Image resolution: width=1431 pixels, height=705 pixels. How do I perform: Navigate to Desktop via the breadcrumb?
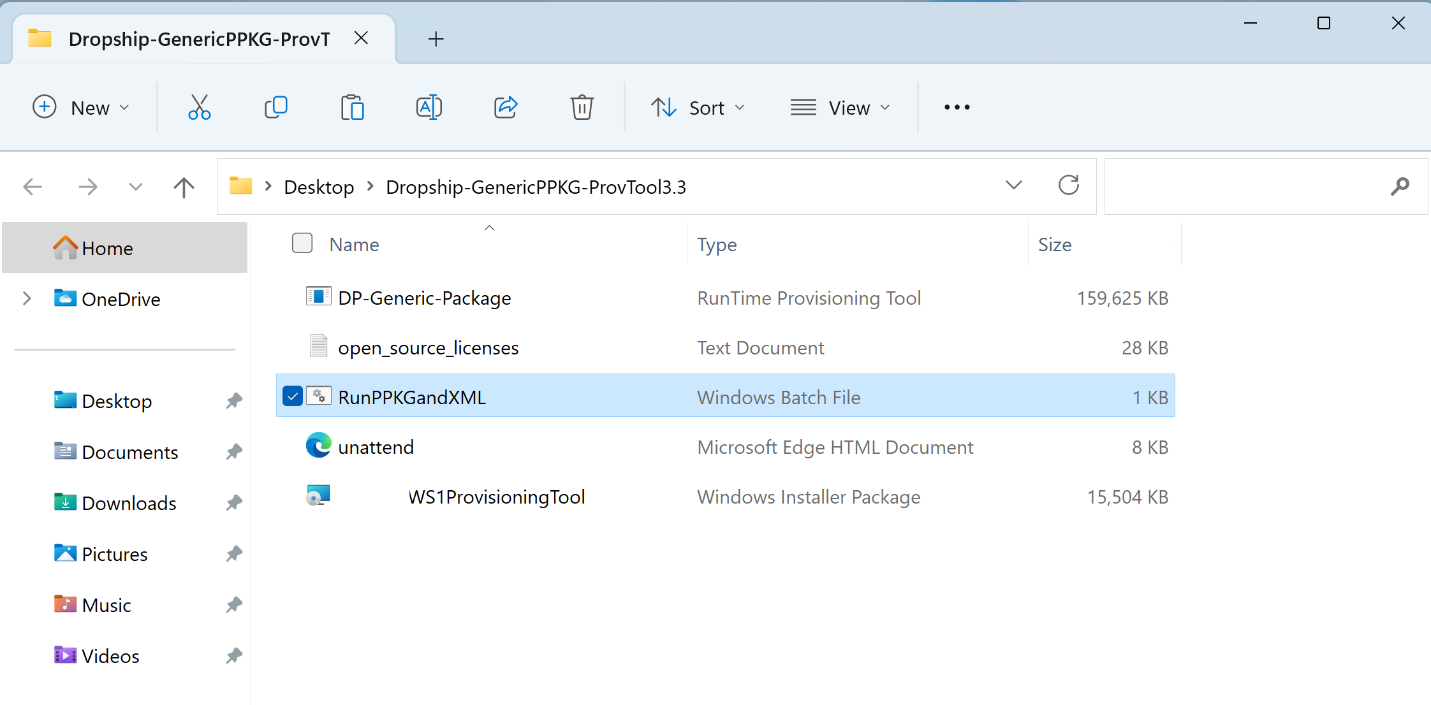(x=319, y=186)
